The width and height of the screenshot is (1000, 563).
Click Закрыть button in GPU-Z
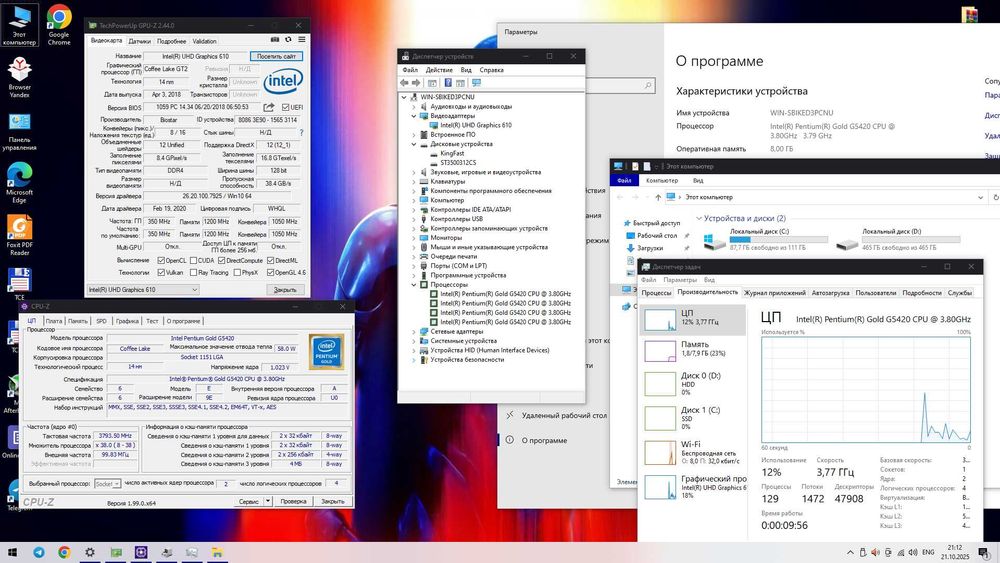pyautogui.click(x=285, y=289)
